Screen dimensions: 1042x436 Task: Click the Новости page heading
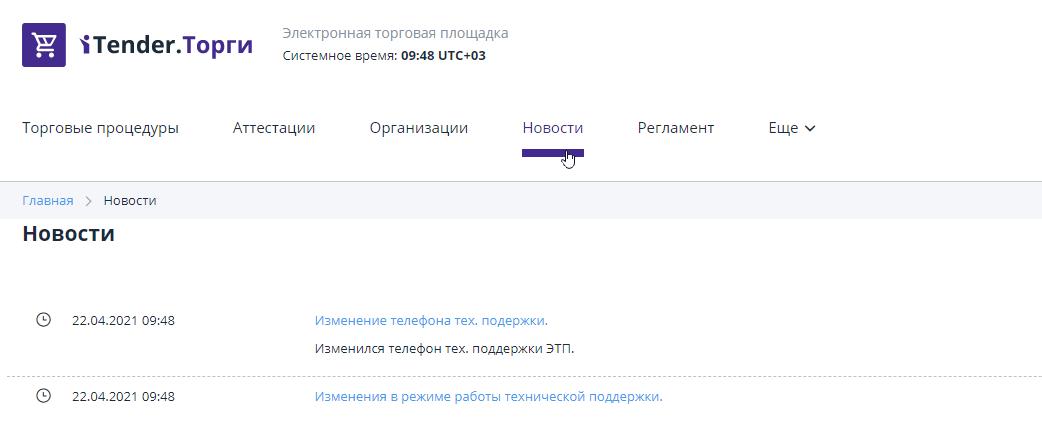pyautogui.click(x=68, y=234)
